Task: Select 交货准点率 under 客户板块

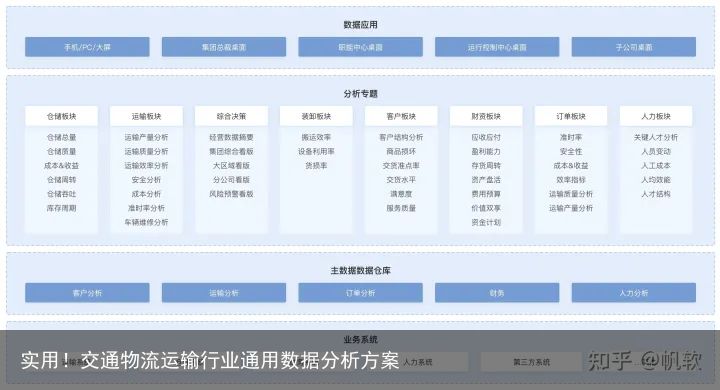Action: pyautogui.click(x=401, y=165)
